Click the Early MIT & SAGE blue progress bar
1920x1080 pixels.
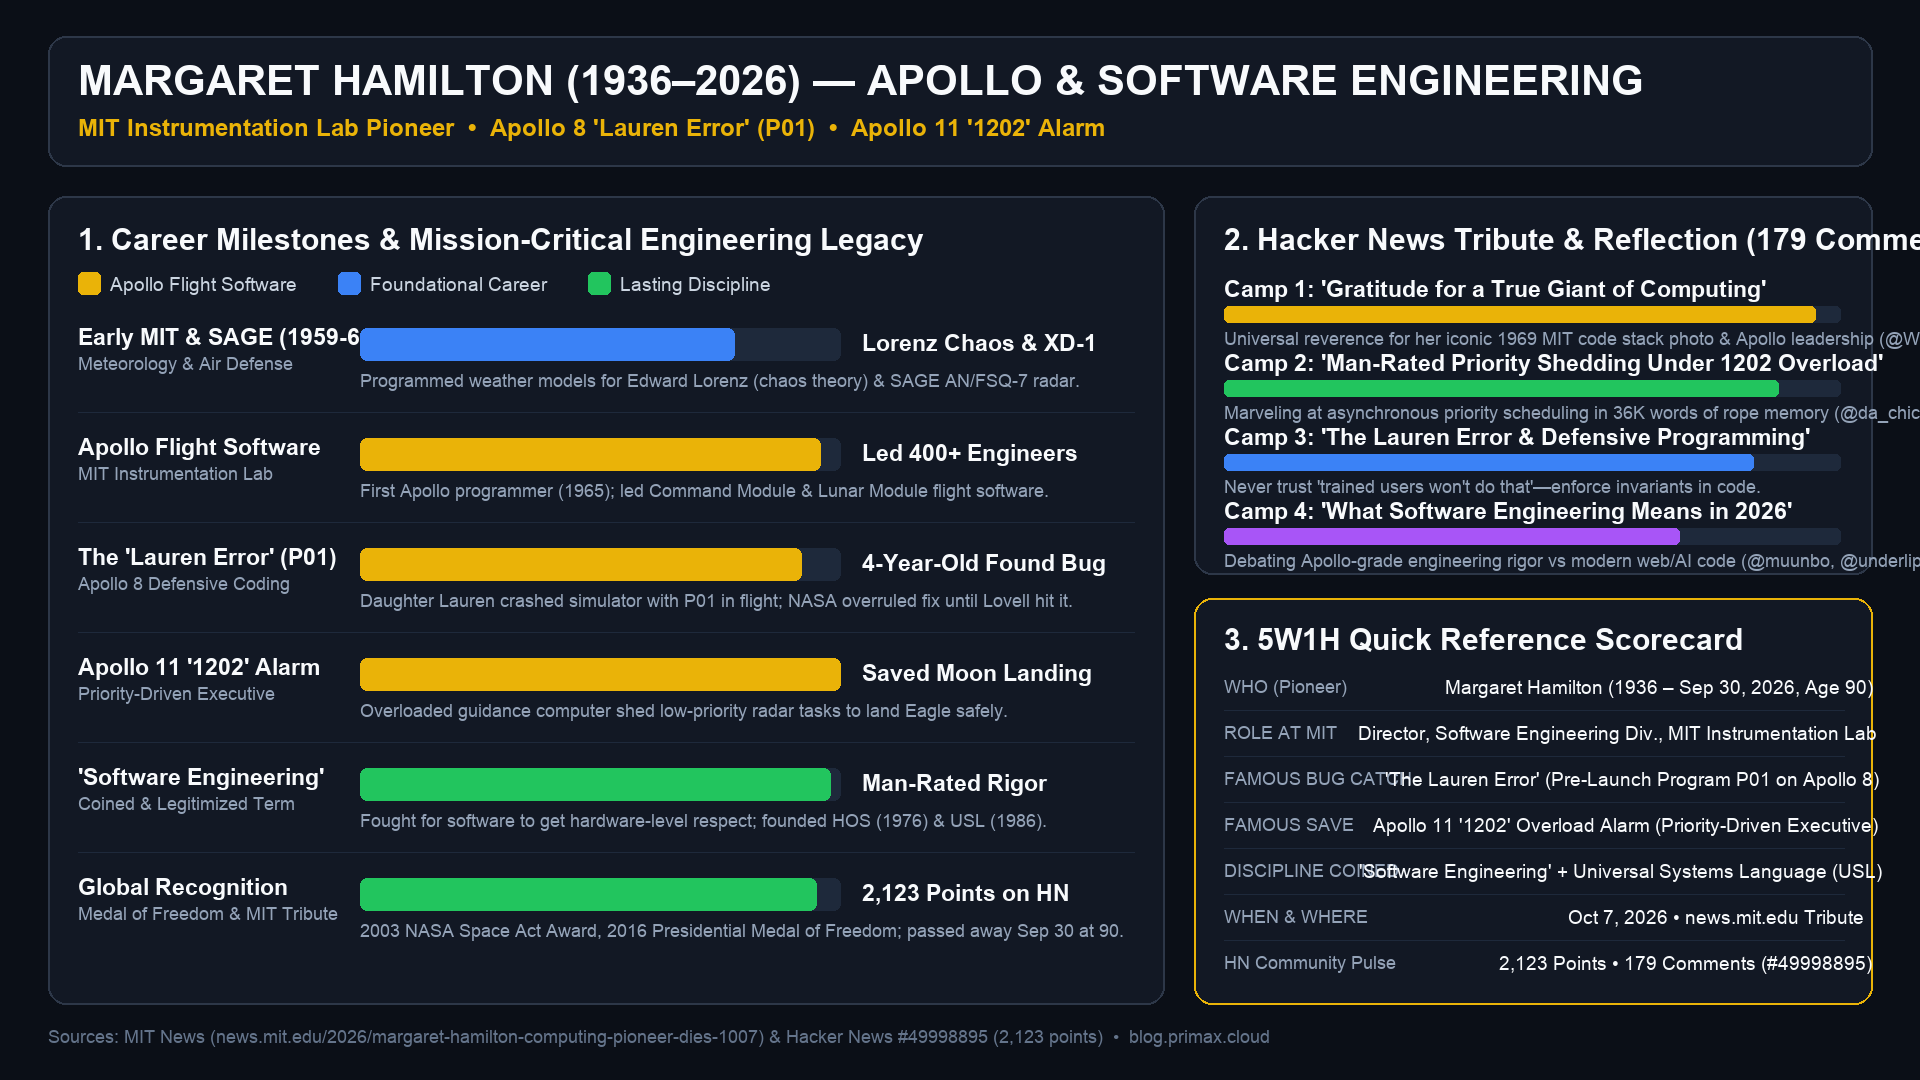point(600,344)
